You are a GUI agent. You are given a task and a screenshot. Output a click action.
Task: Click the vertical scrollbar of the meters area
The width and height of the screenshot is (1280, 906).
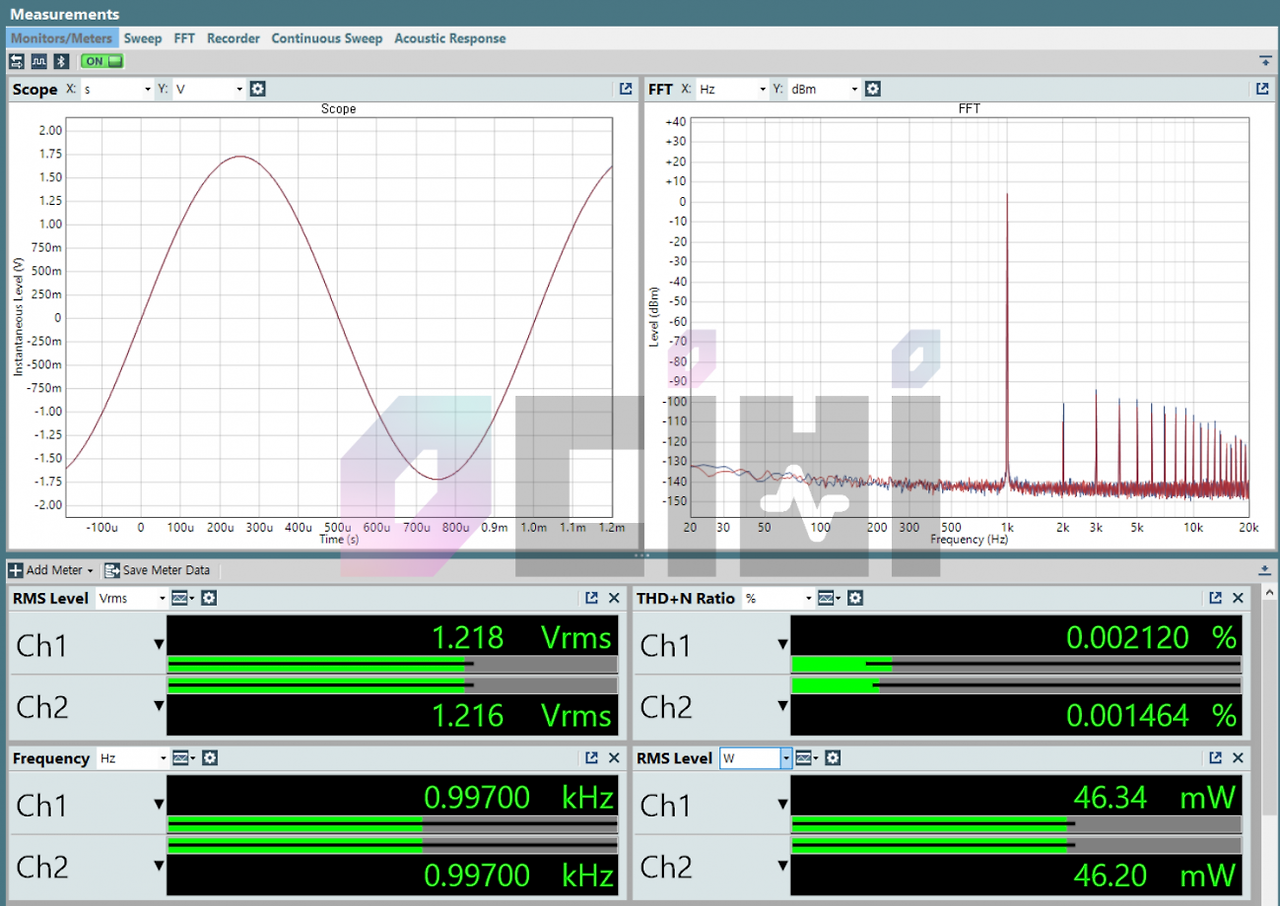point(1272,745)
